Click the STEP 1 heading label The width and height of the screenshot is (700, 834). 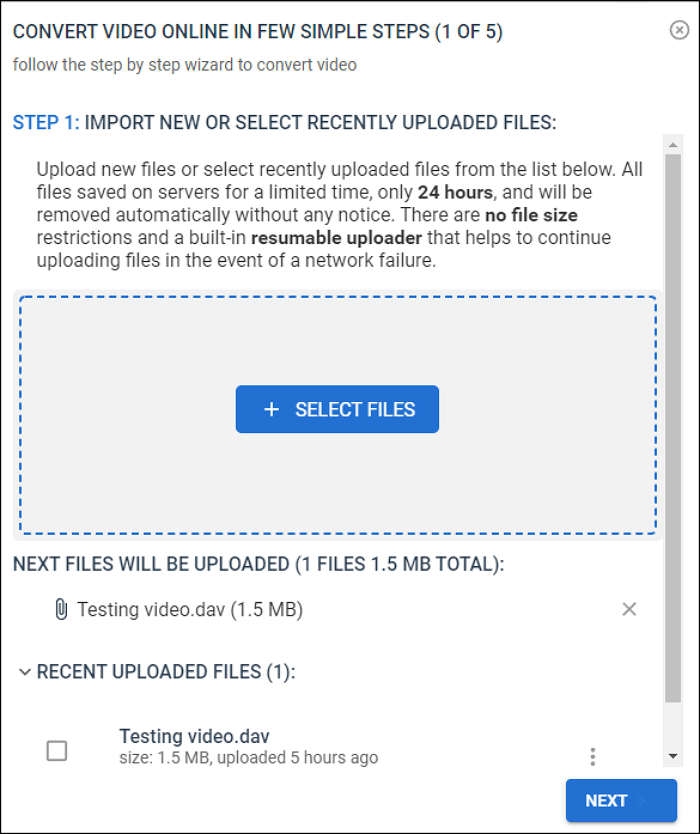pos(44,122)
